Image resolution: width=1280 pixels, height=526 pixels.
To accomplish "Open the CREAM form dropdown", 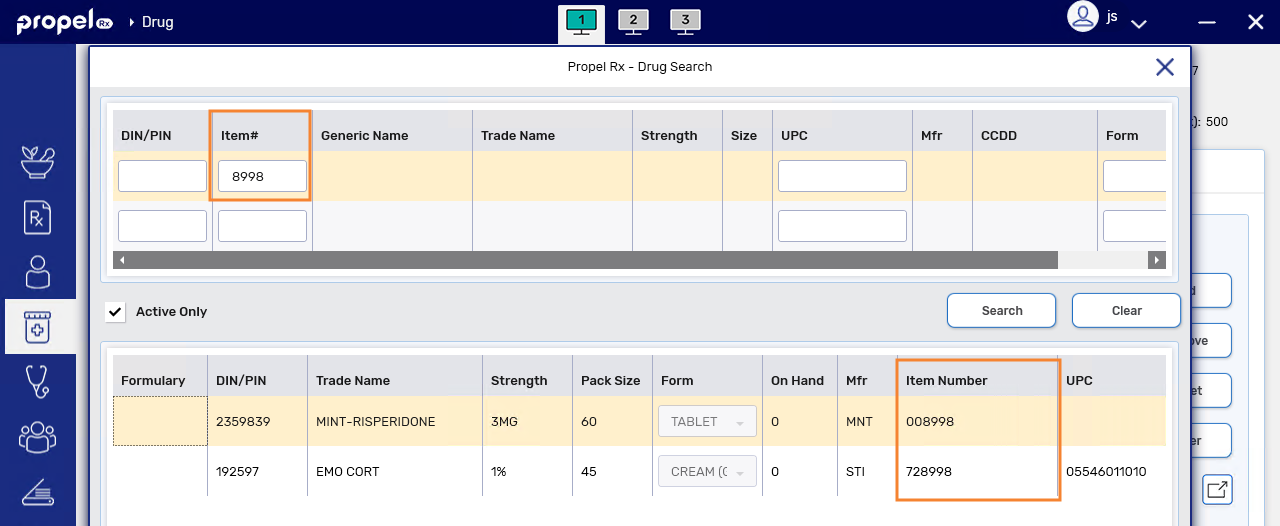I will click(707, 472).
